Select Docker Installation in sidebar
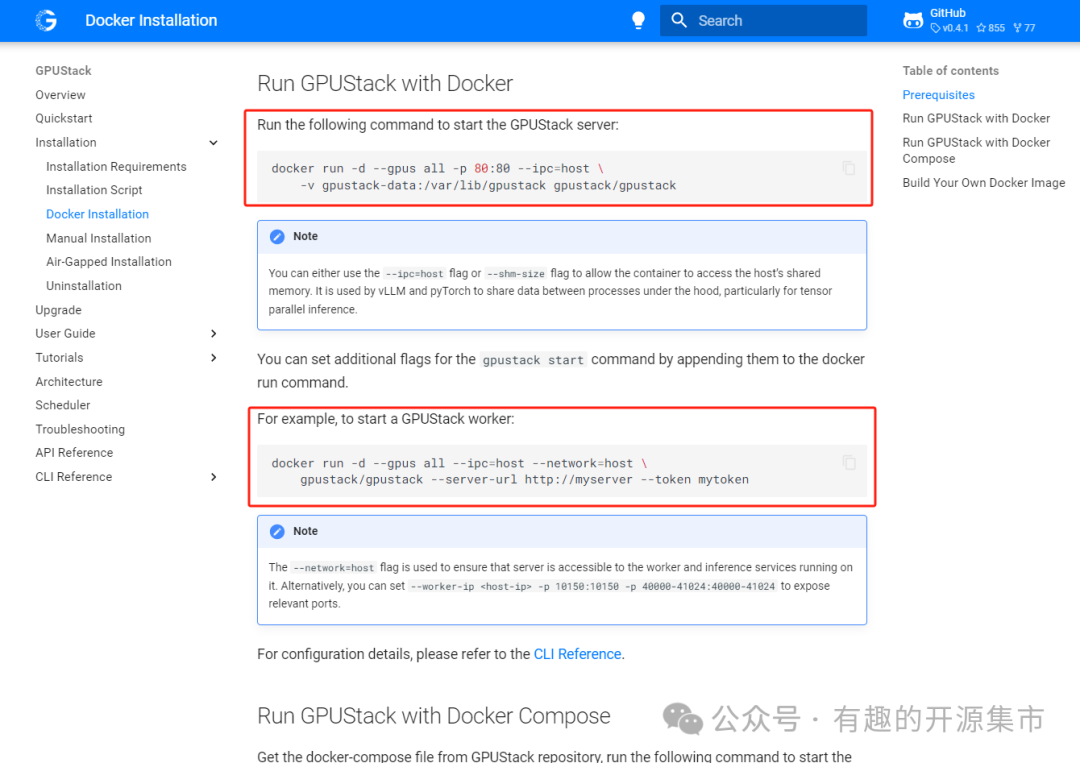The height and width of the screenshot is (763, 1080). tap(97, 214)
